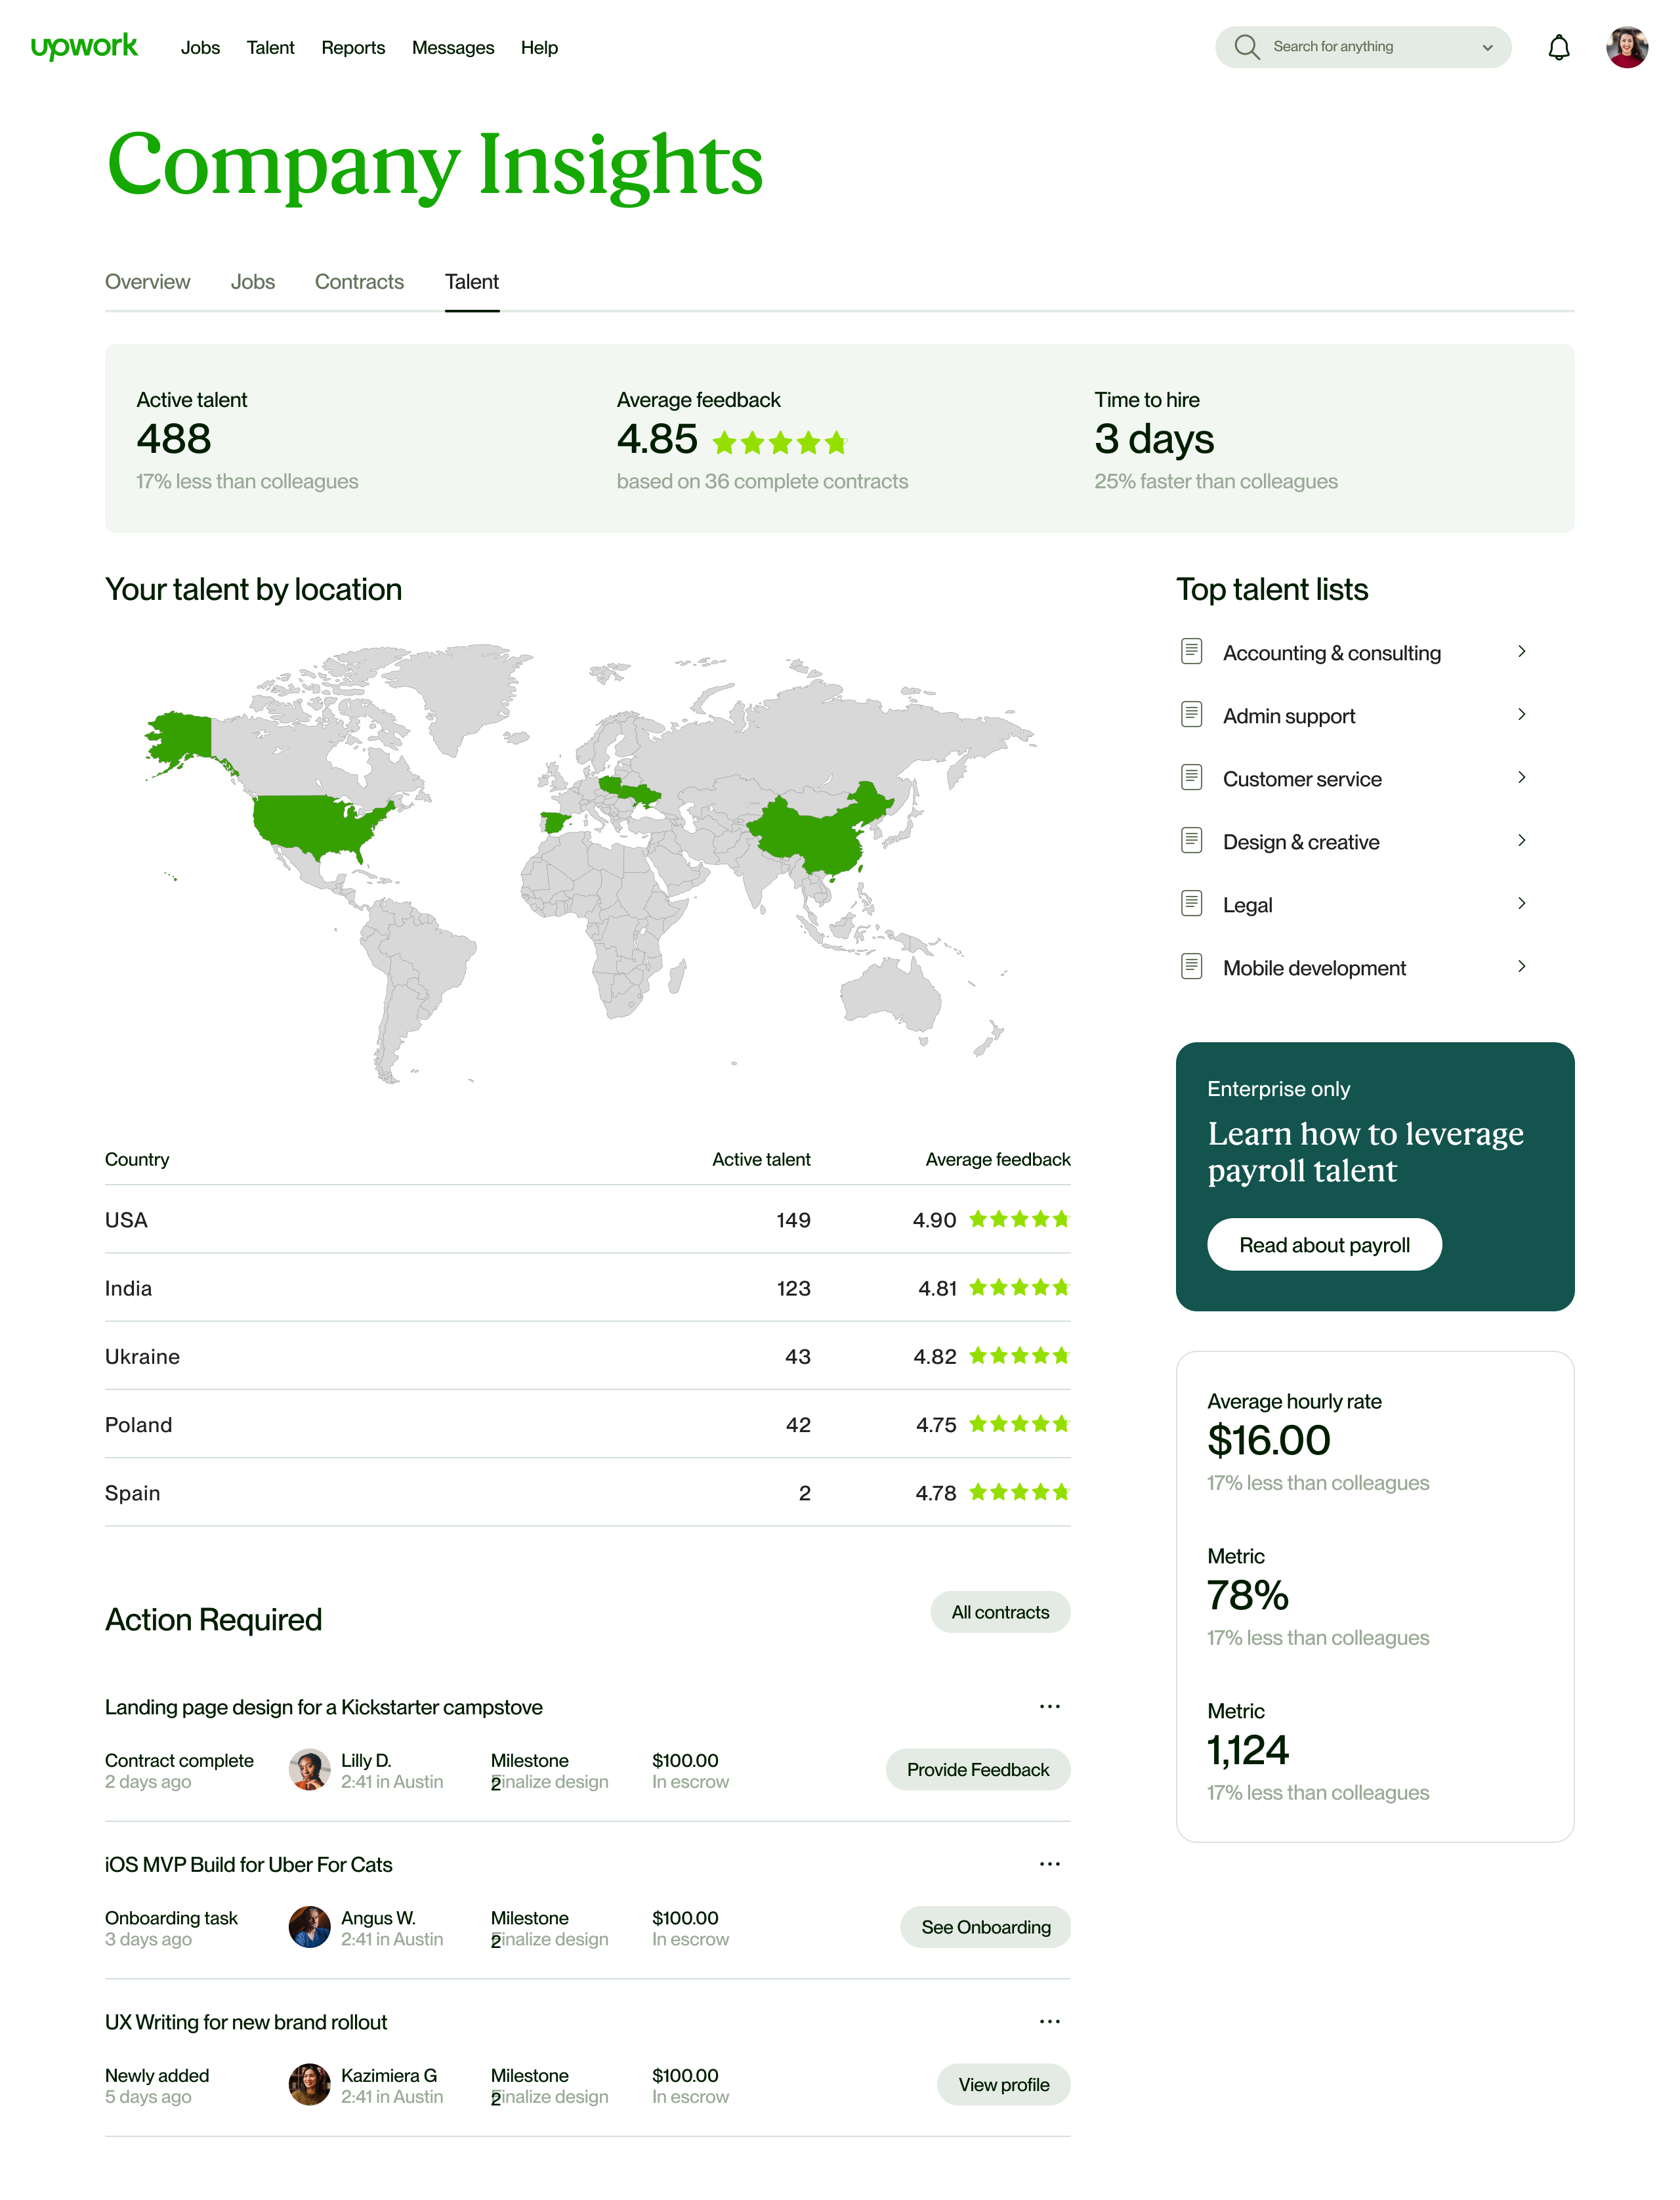Screen dimensions: 1680x2200
Task: Open the Jobs menu in the top navigation
Action: pyautogui.click(x=200, y=47)
